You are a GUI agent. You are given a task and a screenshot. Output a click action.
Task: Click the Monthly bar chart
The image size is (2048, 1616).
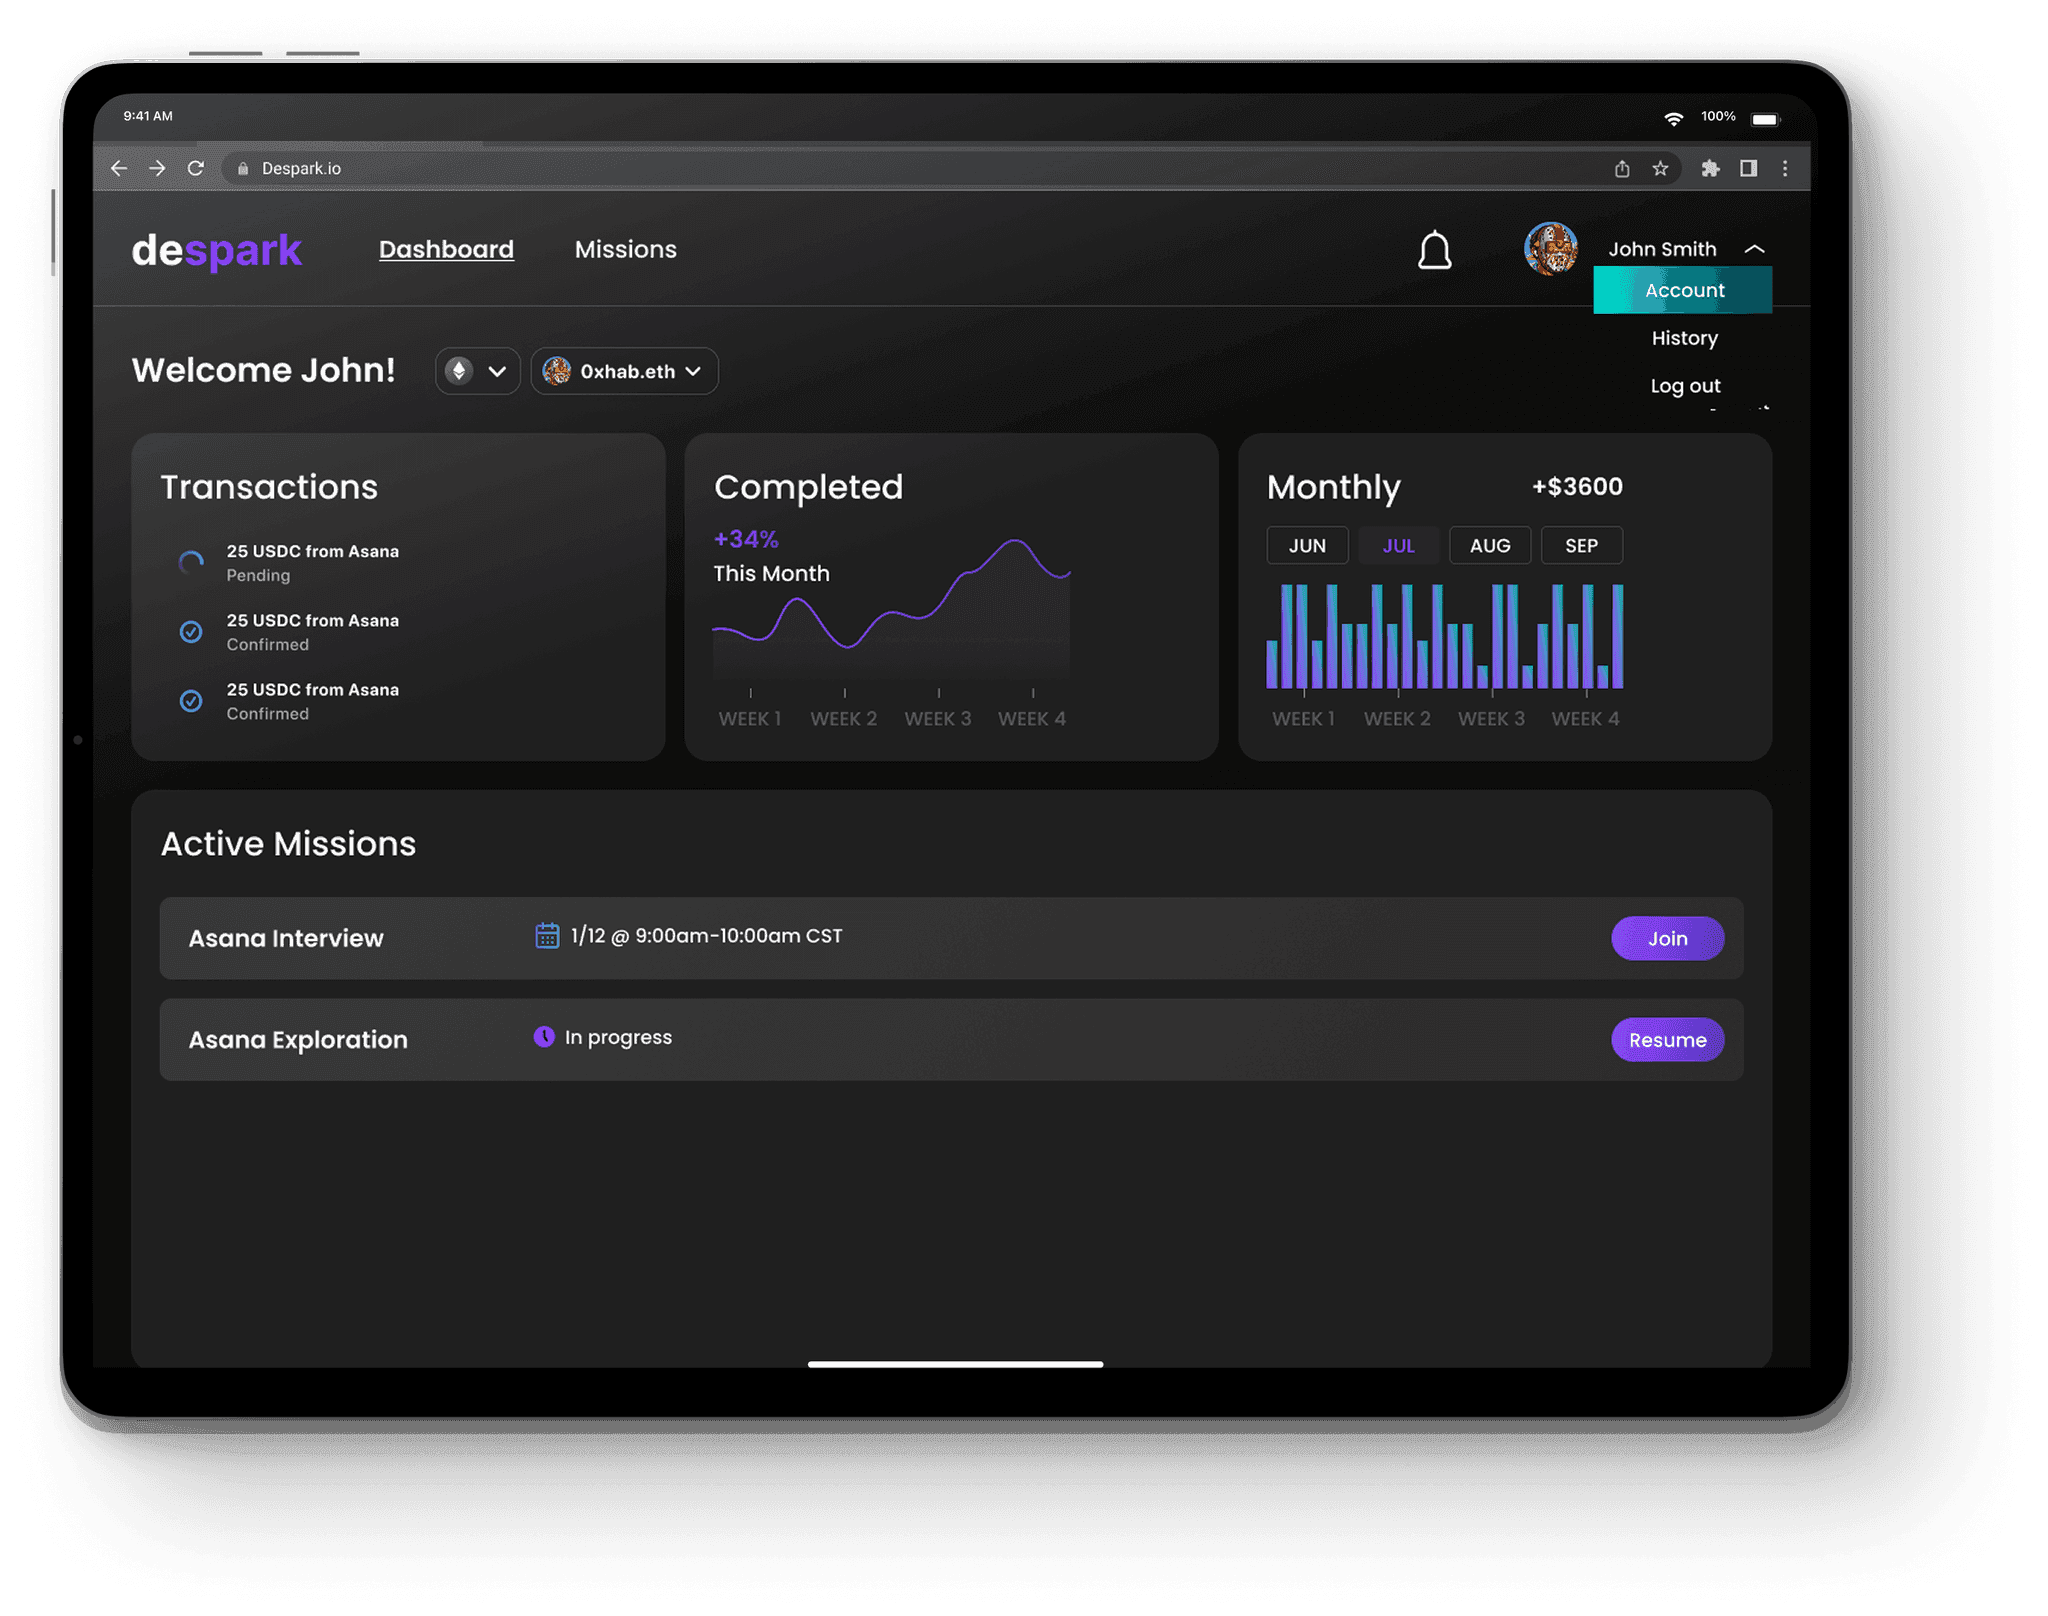pos(1444,637)
